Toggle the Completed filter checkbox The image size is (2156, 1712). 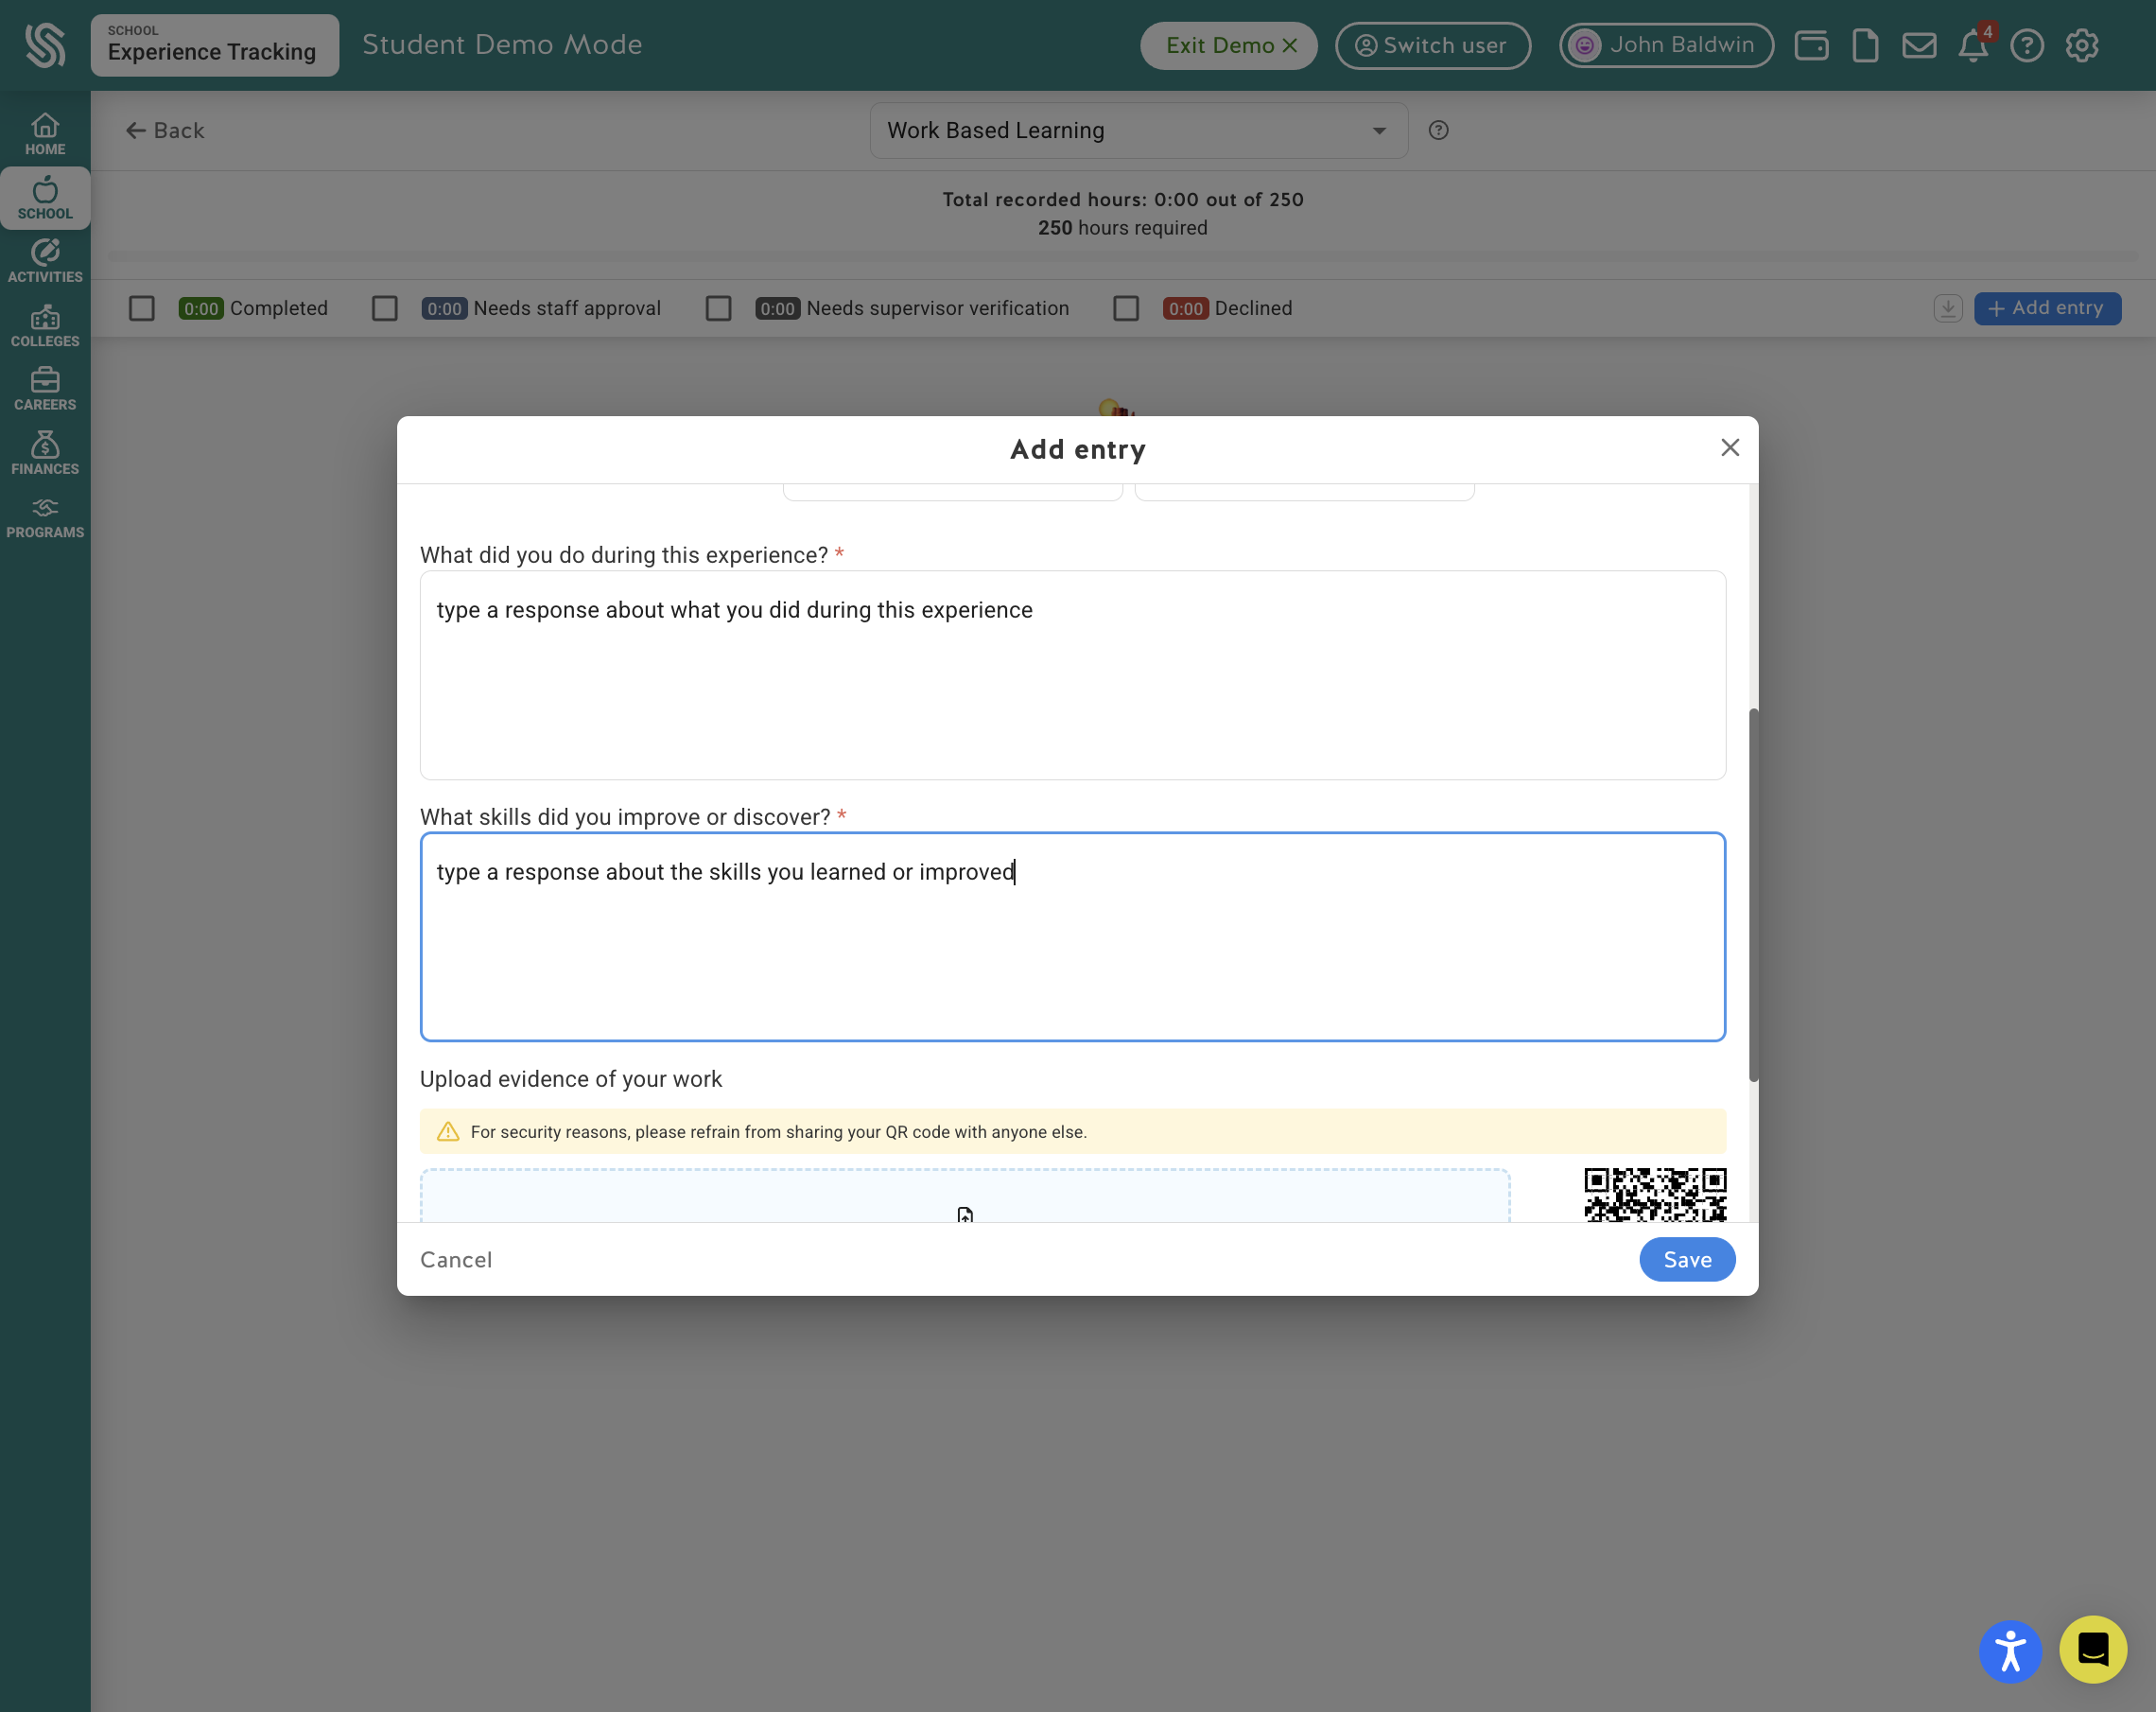(142, 308)
